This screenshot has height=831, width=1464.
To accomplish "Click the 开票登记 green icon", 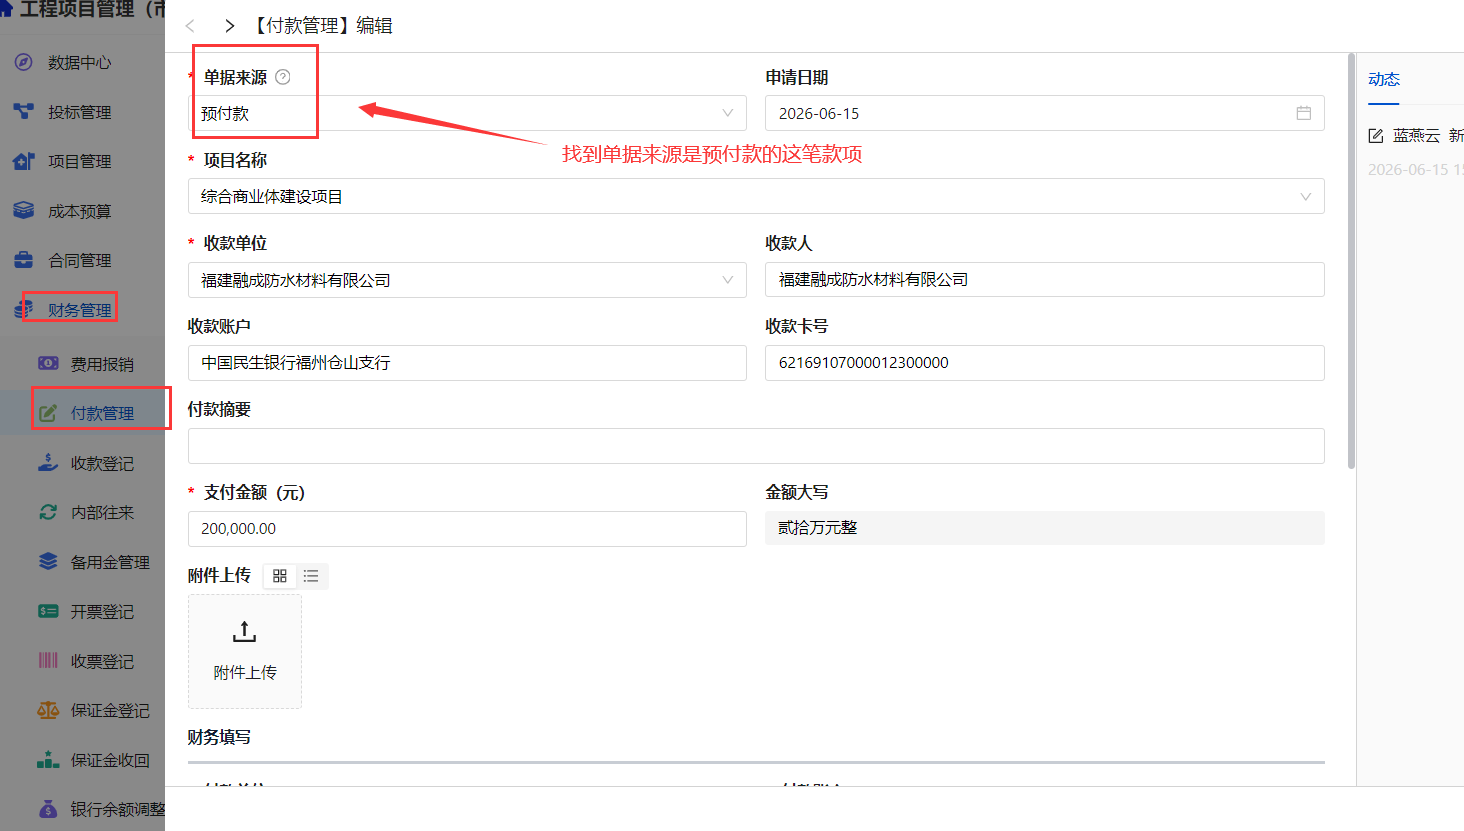I will click(x=48, y=611).
